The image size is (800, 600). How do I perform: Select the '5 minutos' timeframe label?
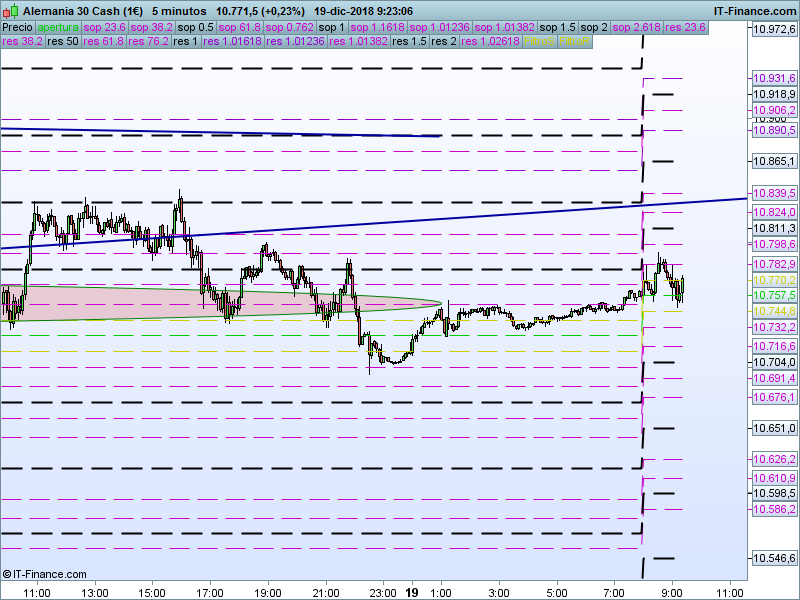tap(179, 11)
